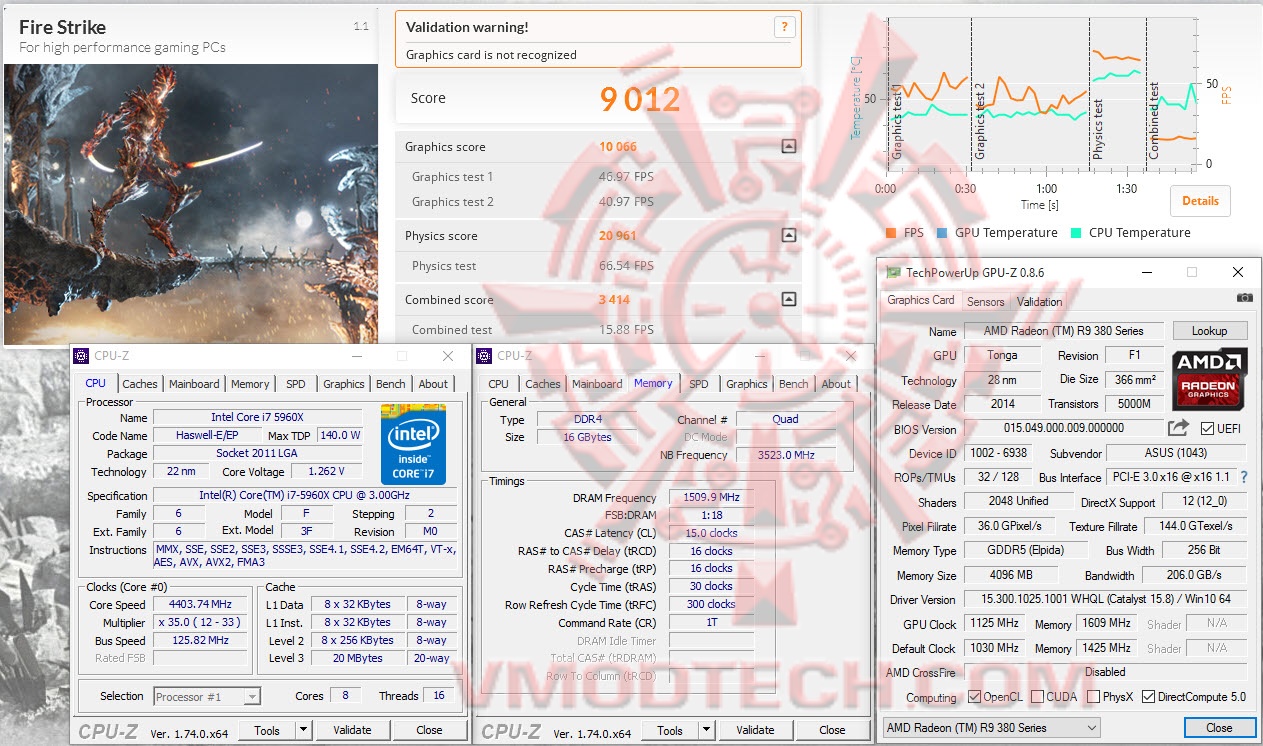Open the About tab in left CPU-Z
The image size is (1263, 746).
click(433, 384)
